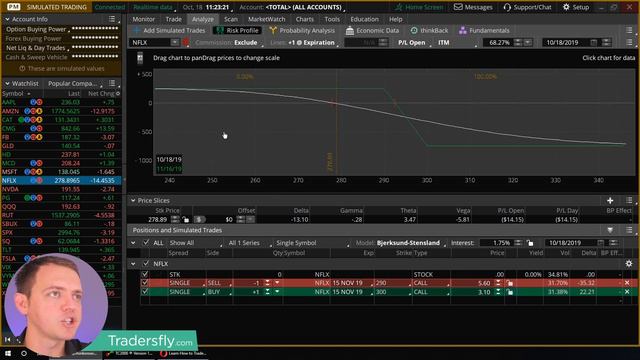Adjust interest 1.75% stepper
The image size is (640, 360).
tap(518, 243)
